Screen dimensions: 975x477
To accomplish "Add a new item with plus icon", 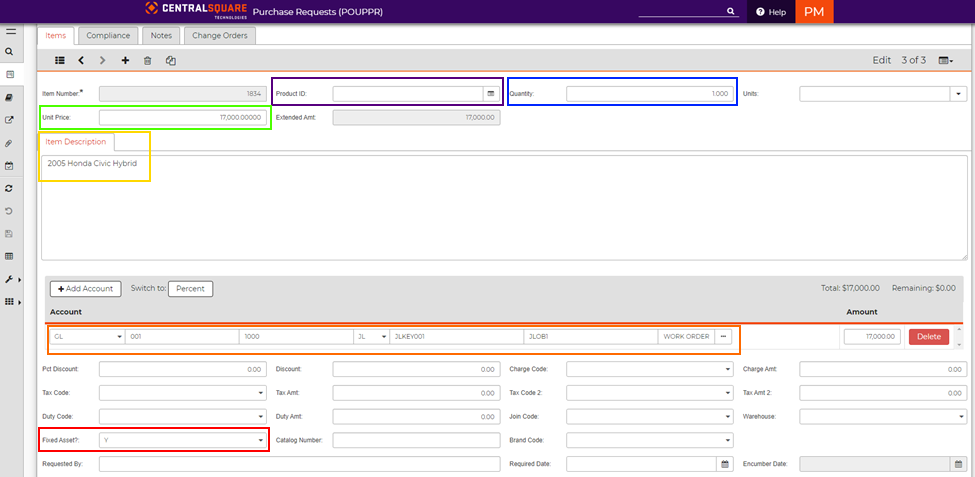I will pyautogui.click(x=125, y=60).
